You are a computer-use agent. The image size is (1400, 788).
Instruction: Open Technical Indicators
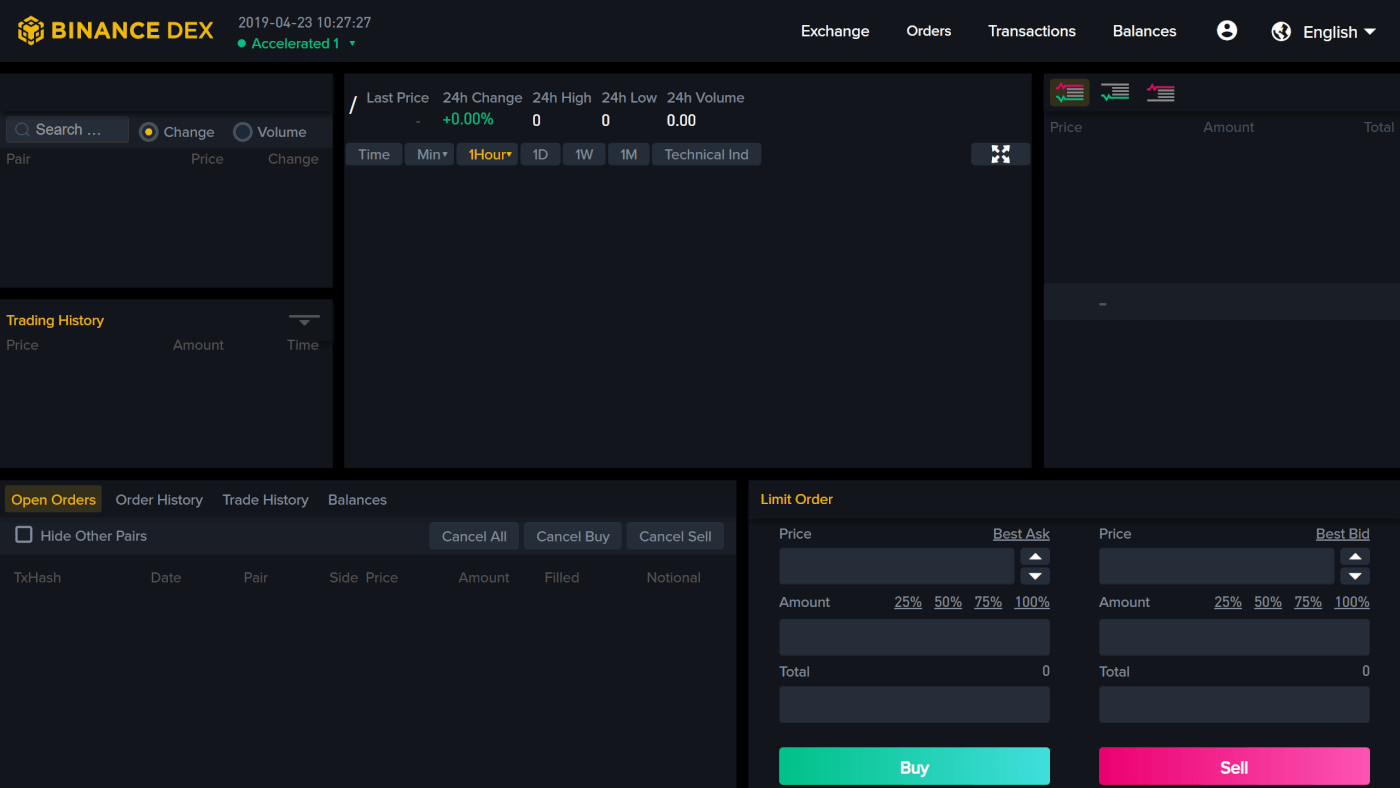coord(706,154)
